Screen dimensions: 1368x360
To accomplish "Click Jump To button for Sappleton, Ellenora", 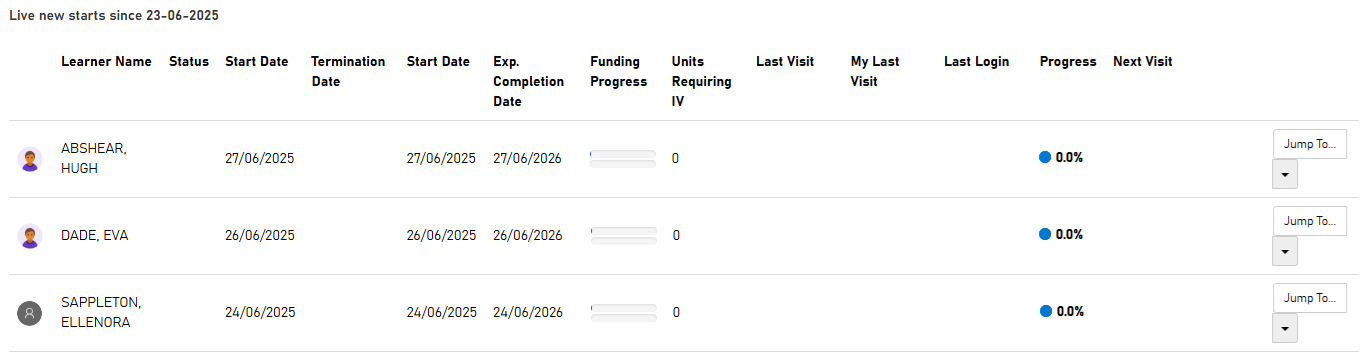I will 1310,298.
